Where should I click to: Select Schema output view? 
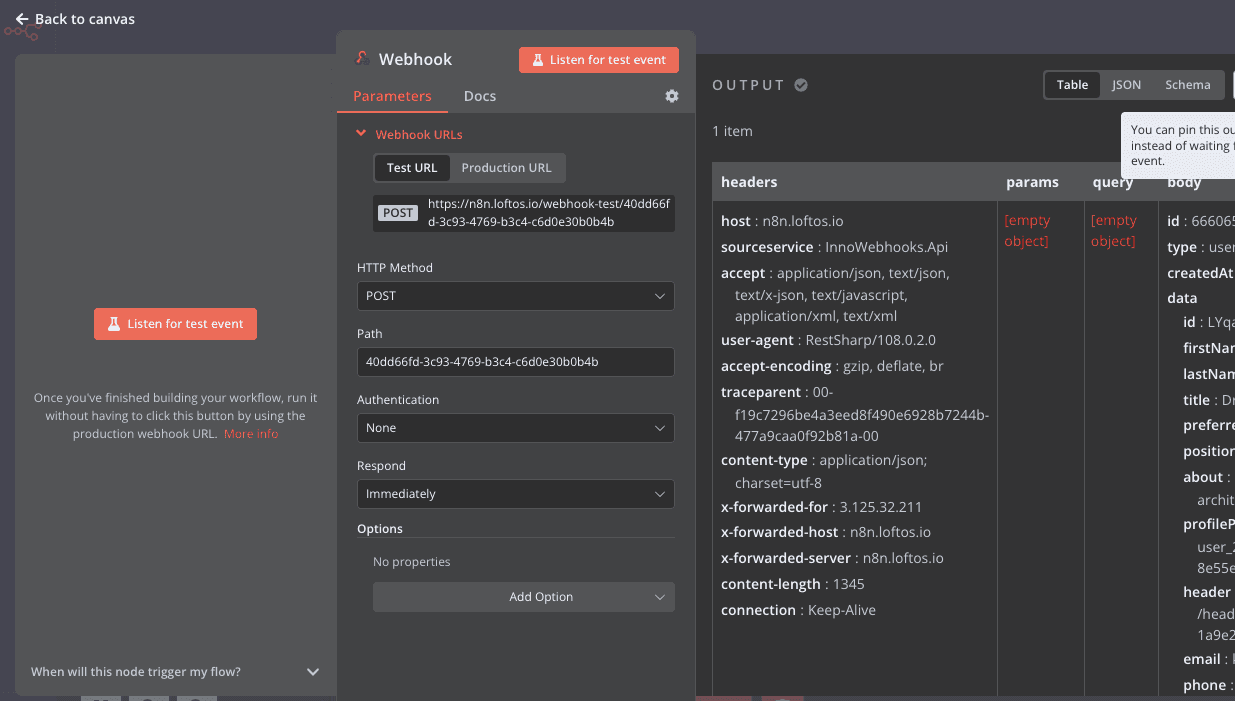(x=1187, y=85)
